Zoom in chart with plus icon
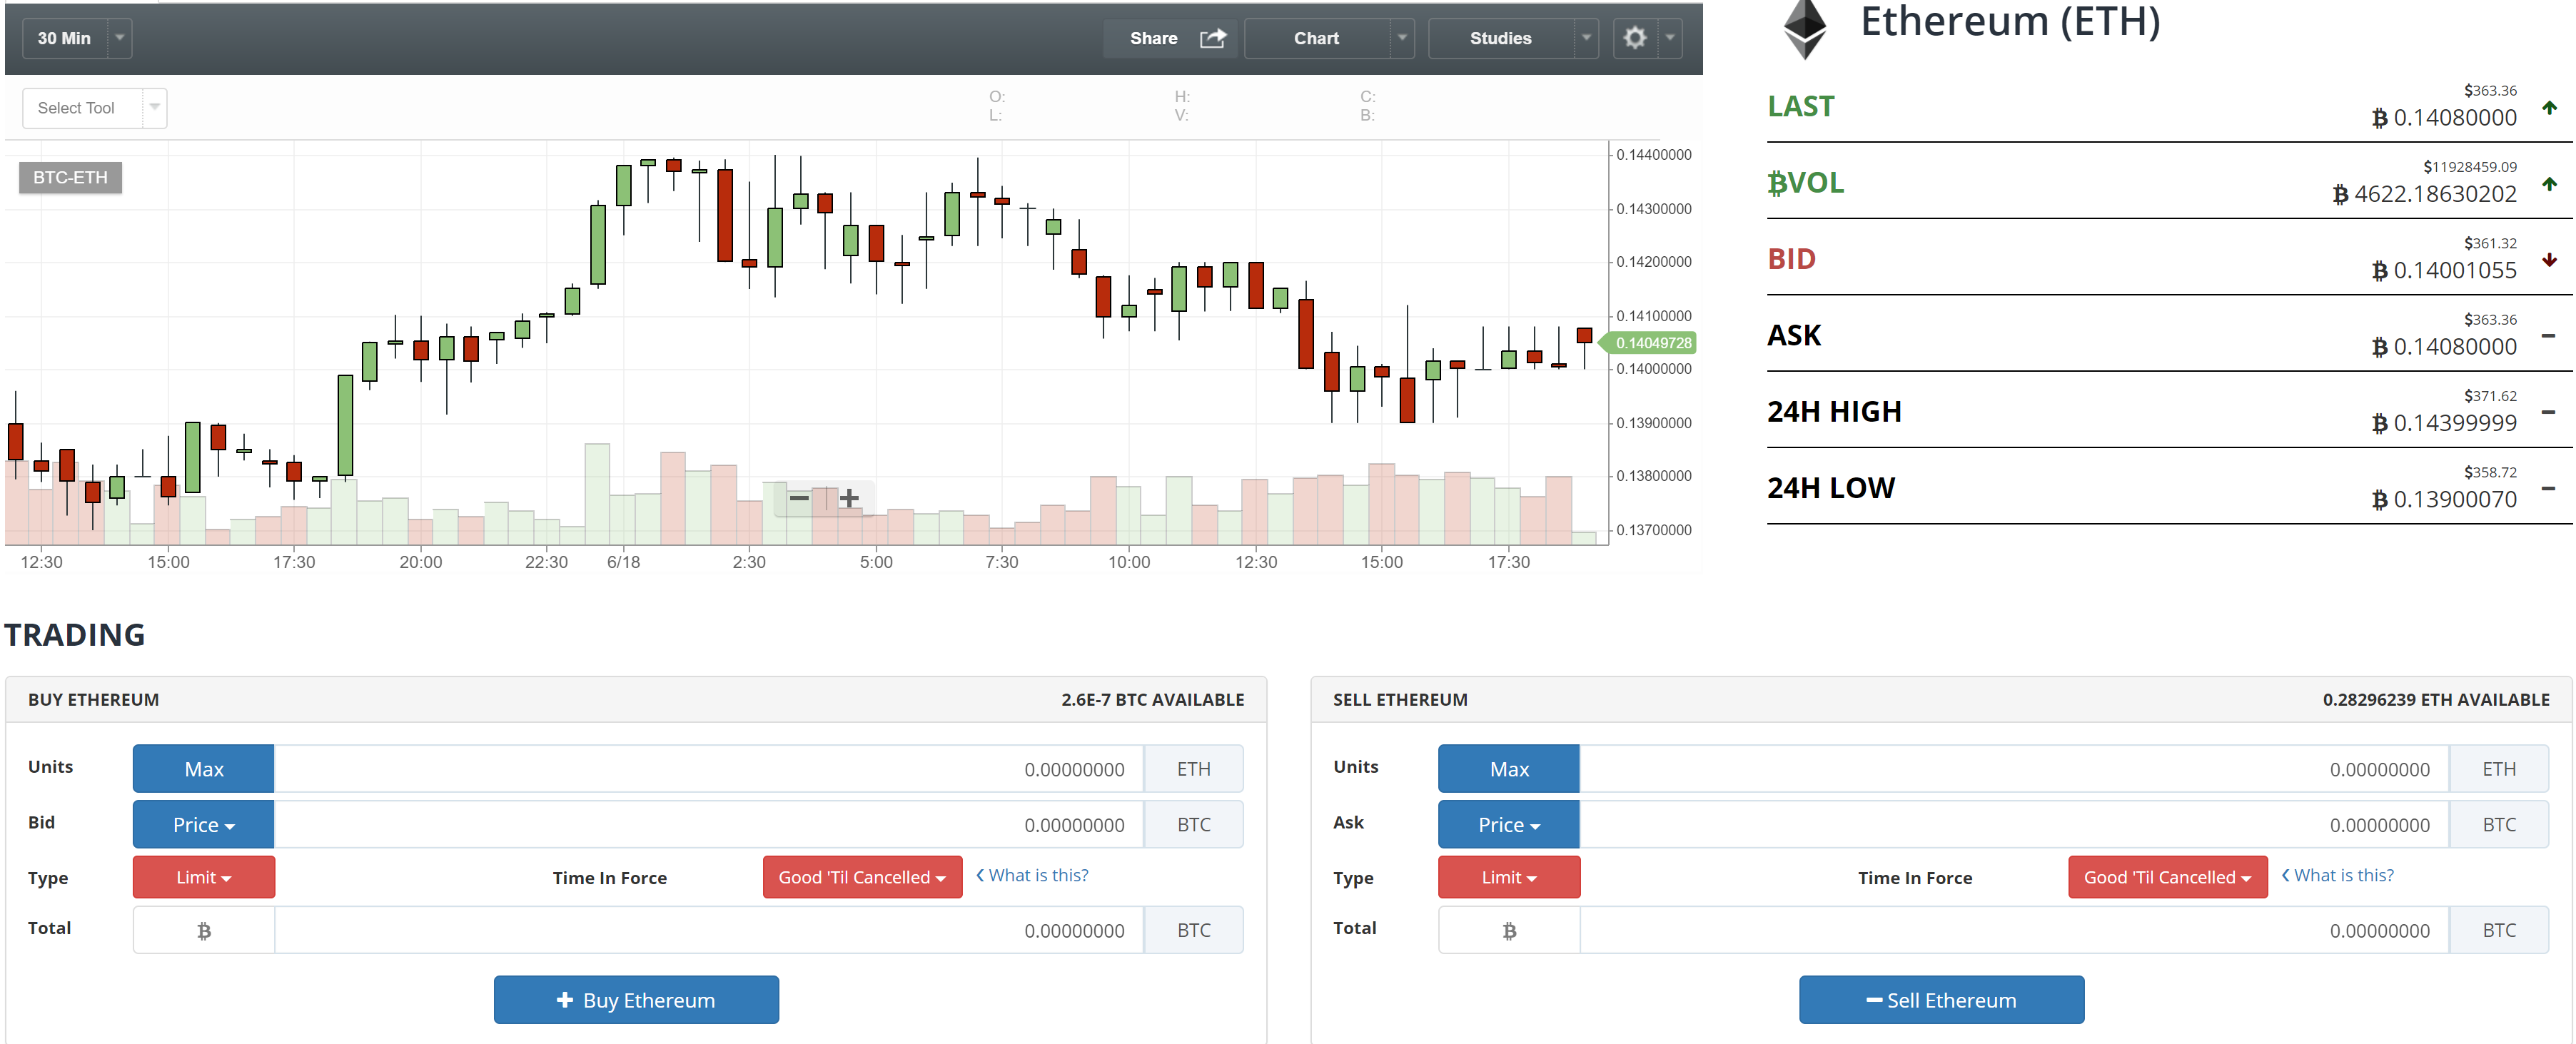Image resolution: width=2576 pixels, height=1044 pixels. click(x=849, y=497)
